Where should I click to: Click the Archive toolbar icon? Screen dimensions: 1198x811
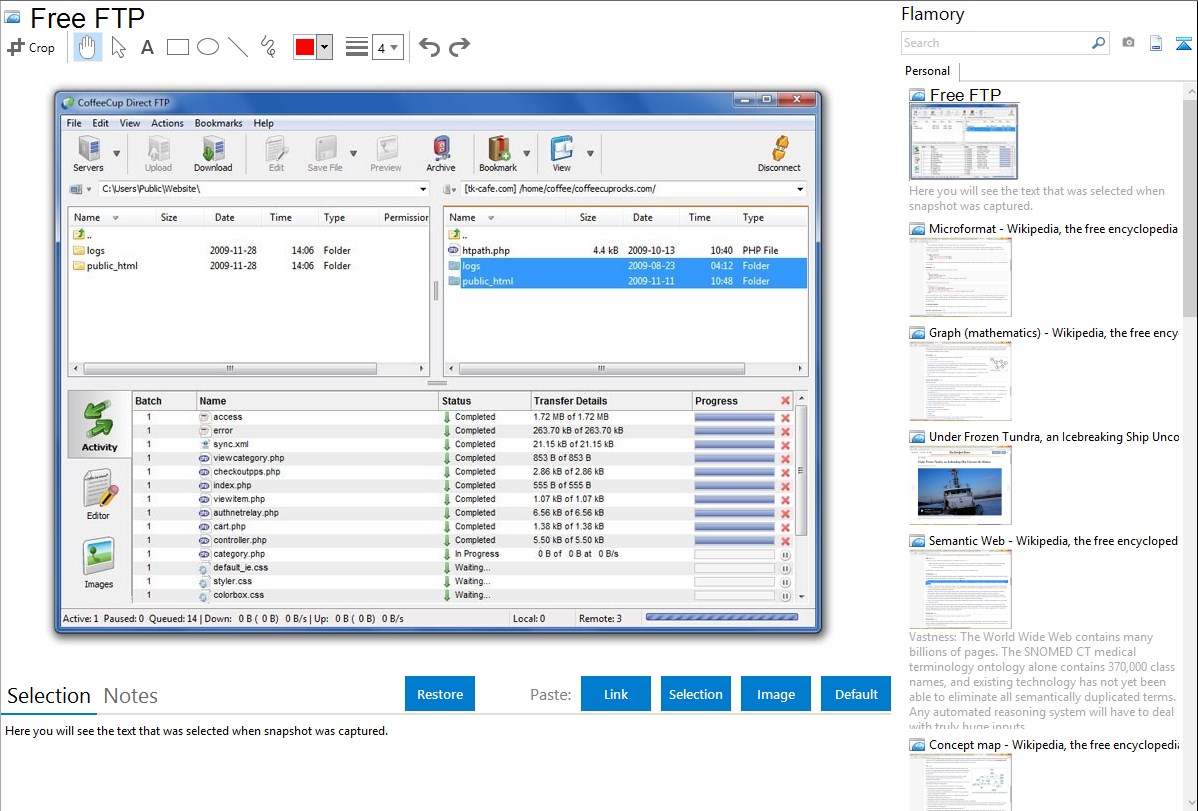click(x=441, y=154)
